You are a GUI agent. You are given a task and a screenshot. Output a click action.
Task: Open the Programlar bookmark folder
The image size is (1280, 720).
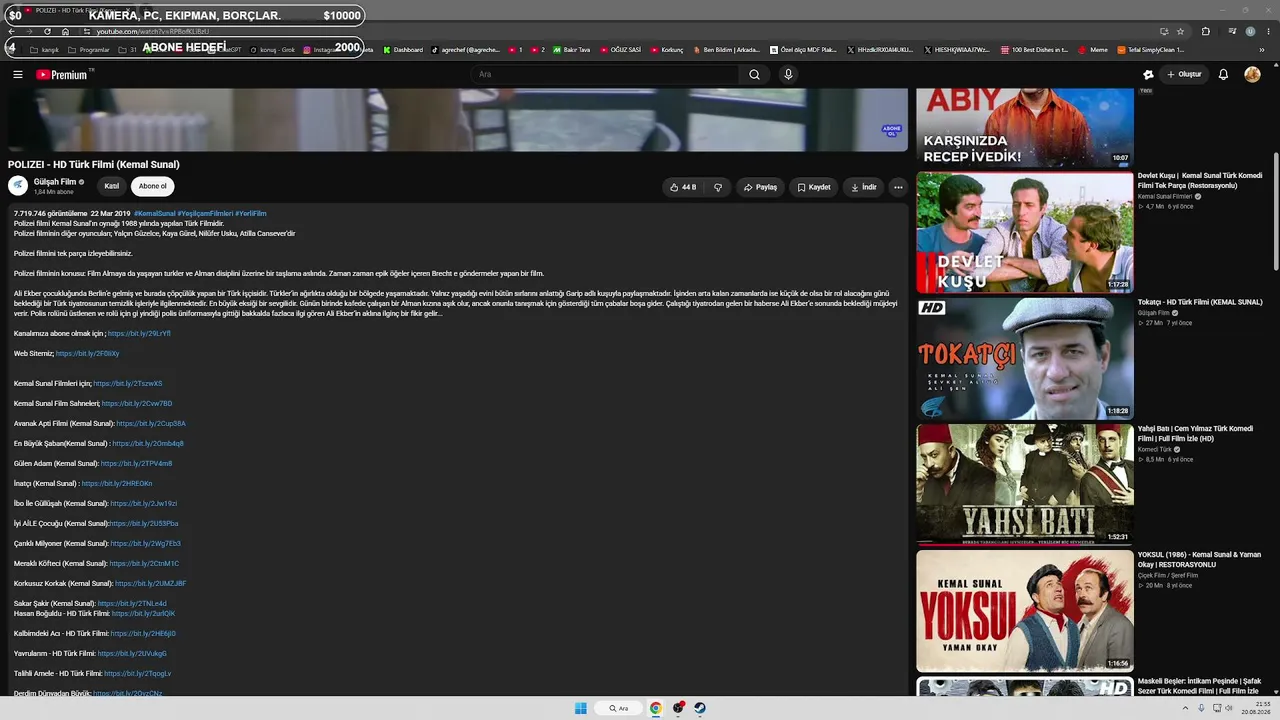(89, 50)
